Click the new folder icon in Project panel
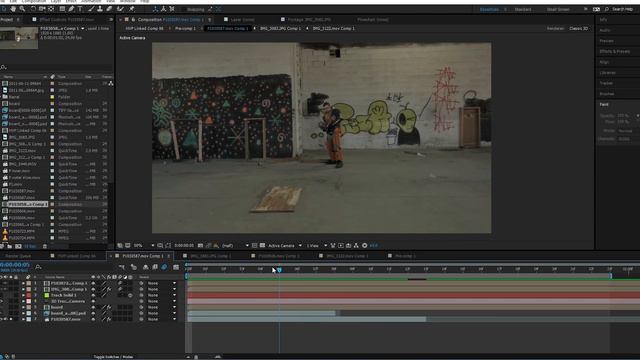Image resolution: width=640 pixels, height=360 pixels. click(9, 247)
